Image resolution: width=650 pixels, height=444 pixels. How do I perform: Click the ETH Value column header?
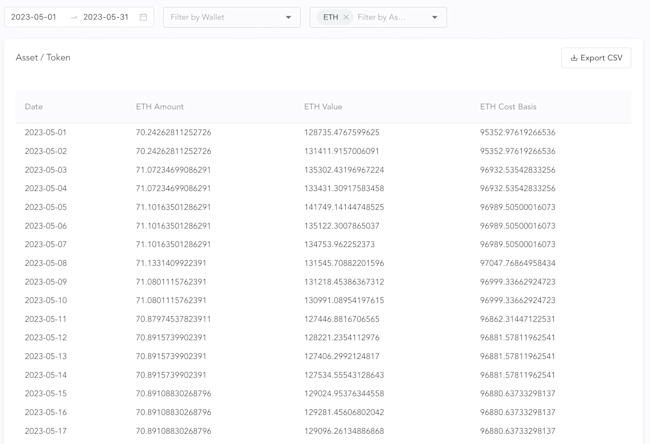pos(323,107)
